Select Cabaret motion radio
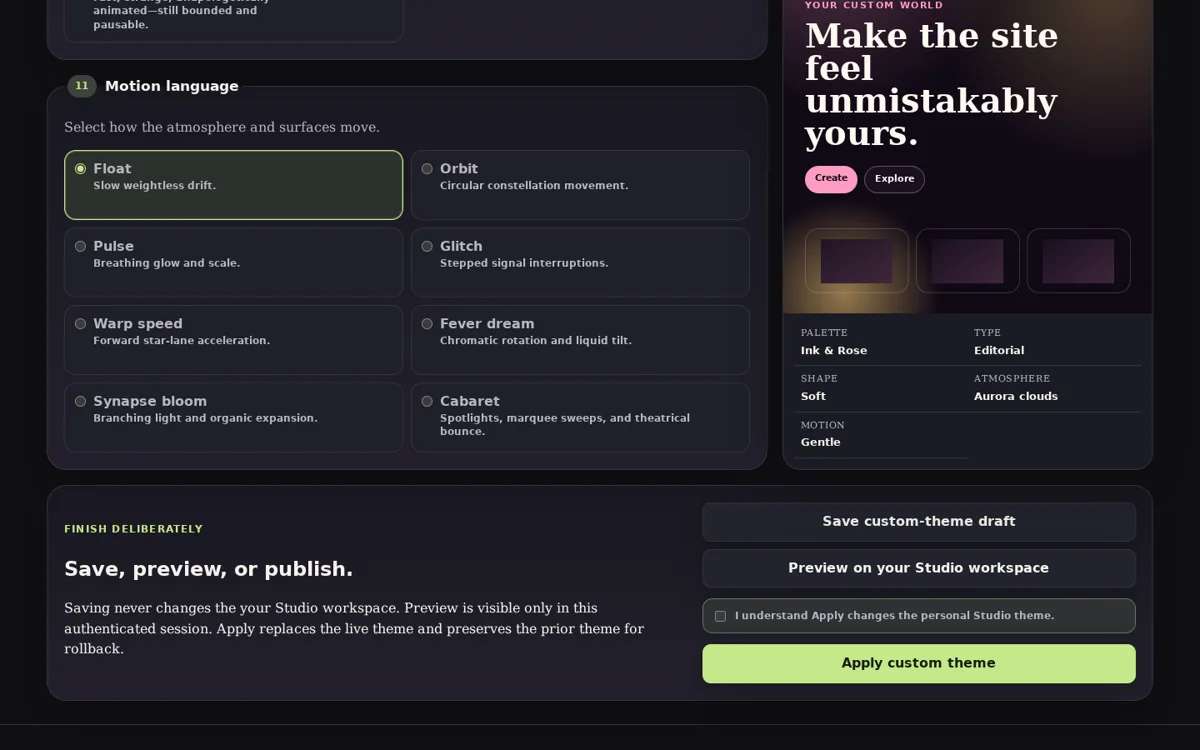1200x750 pixels. coord(427,401)
